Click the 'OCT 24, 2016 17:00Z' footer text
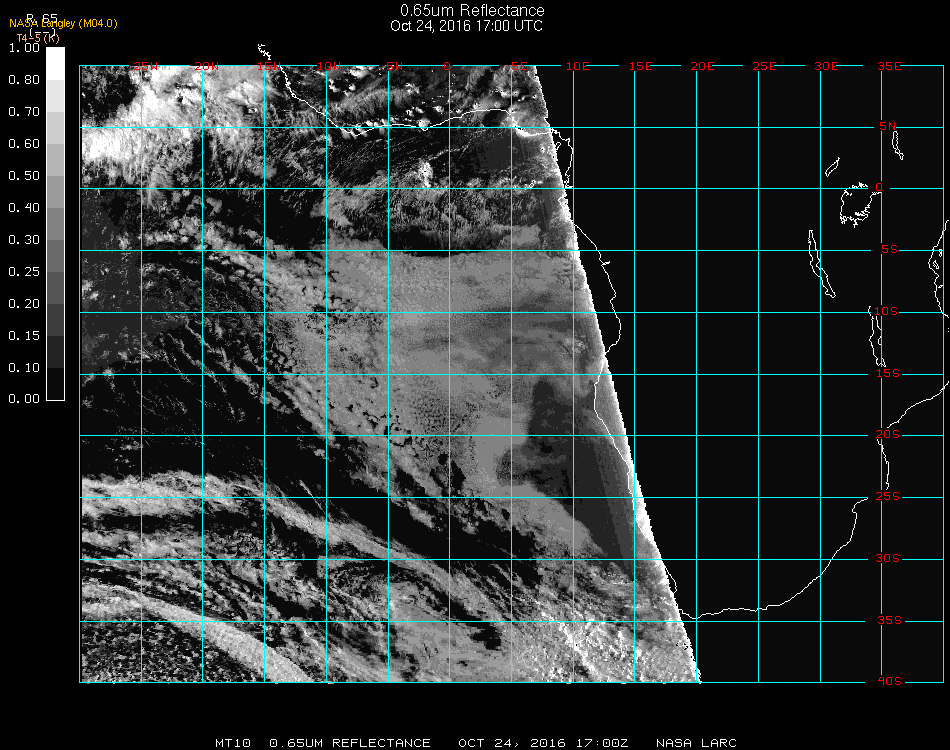Viewport: 950px width, 750px height. [x=543, y=743]
